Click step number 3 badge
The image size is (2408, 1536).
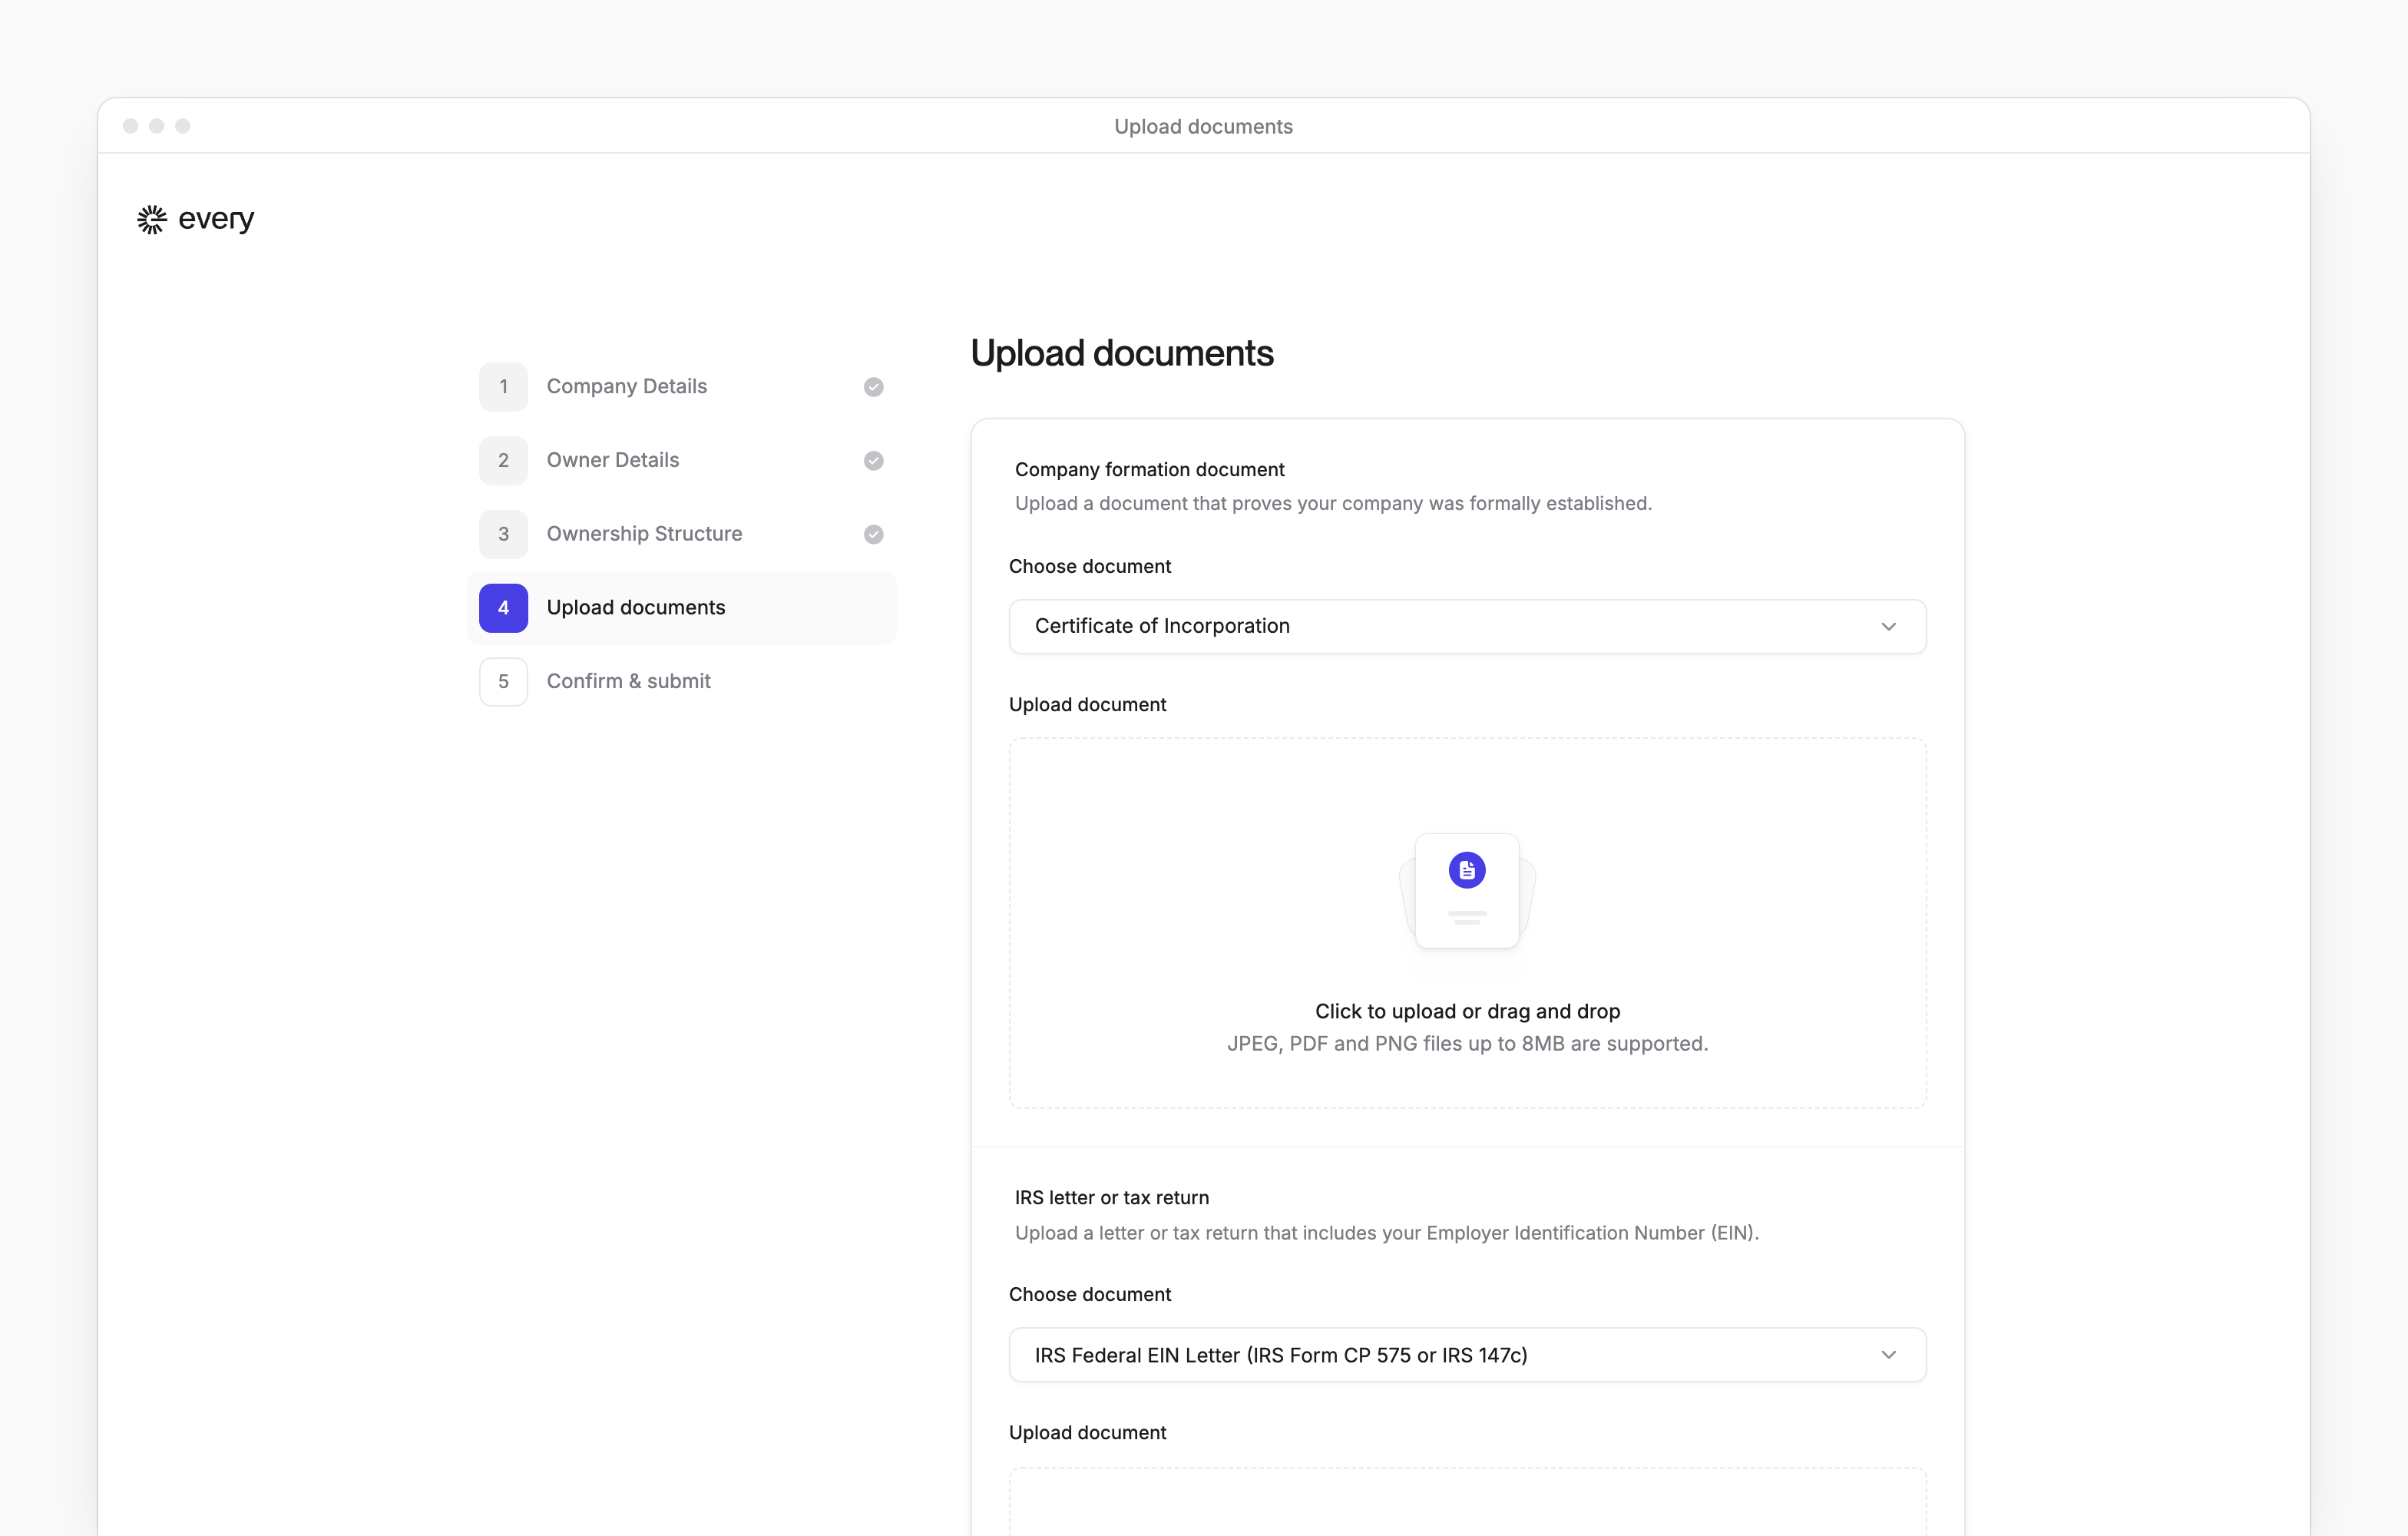pos(503,534)
